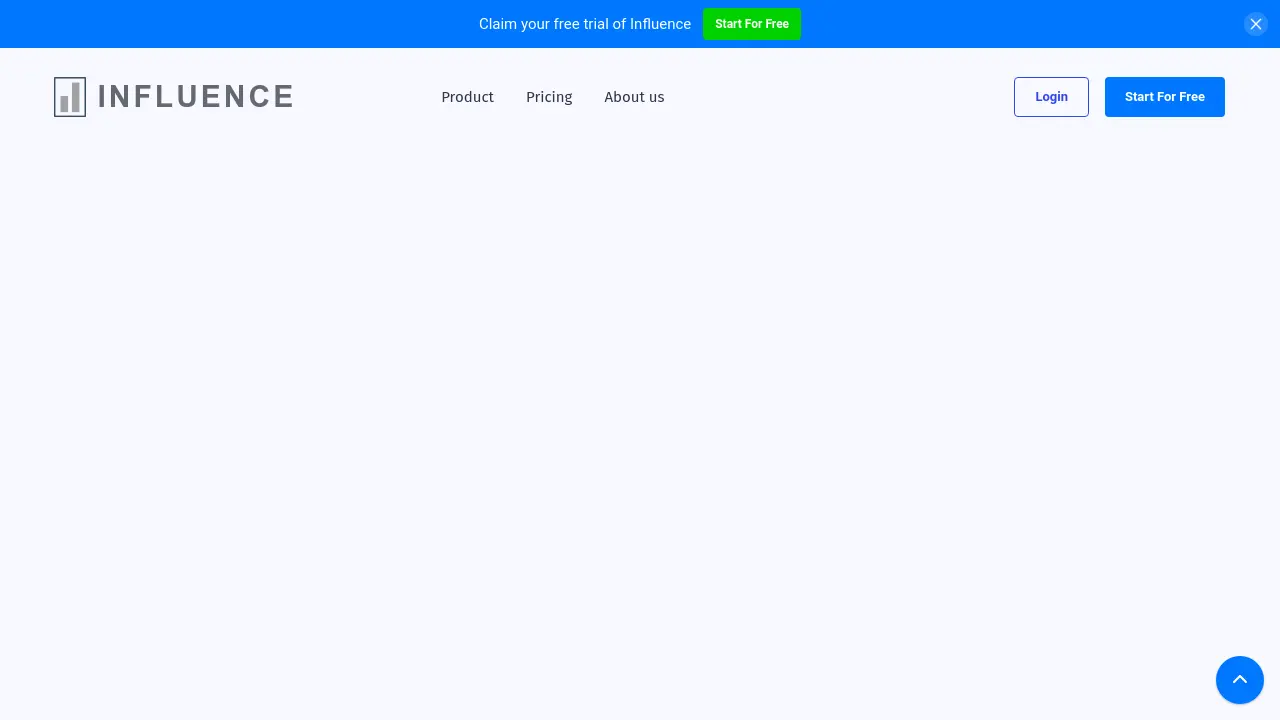This screenshot has height=720, width=1280.
Task: Start the free trial from the top banner
Action: 751,24
